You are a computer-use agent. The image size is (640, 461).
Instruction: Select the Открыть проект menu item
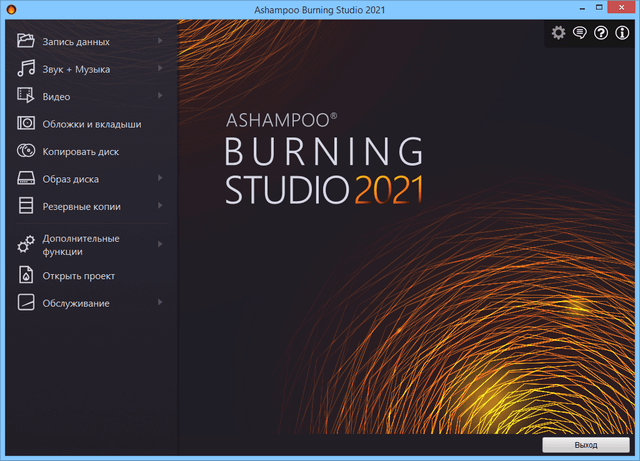click(79, 275)
